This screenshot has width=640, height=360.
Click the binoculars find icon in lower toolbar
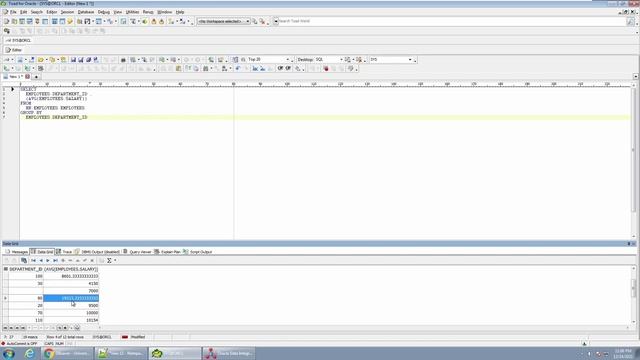[206, 69]
